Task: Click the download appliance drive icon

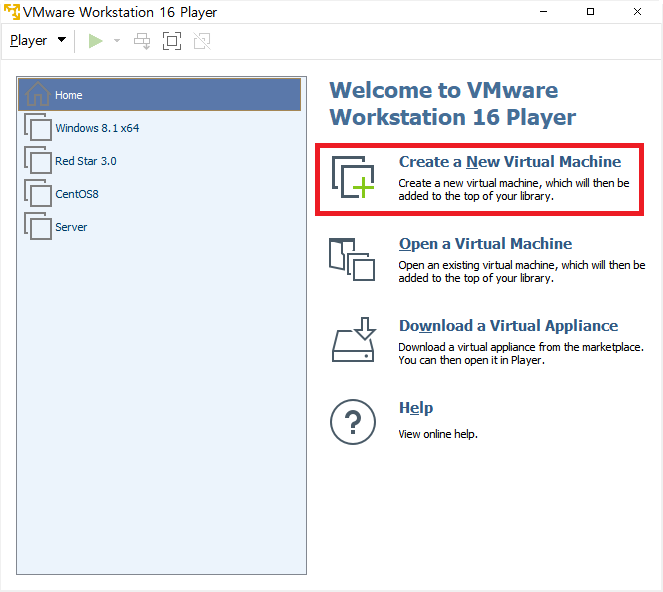Action: point(353,340)
